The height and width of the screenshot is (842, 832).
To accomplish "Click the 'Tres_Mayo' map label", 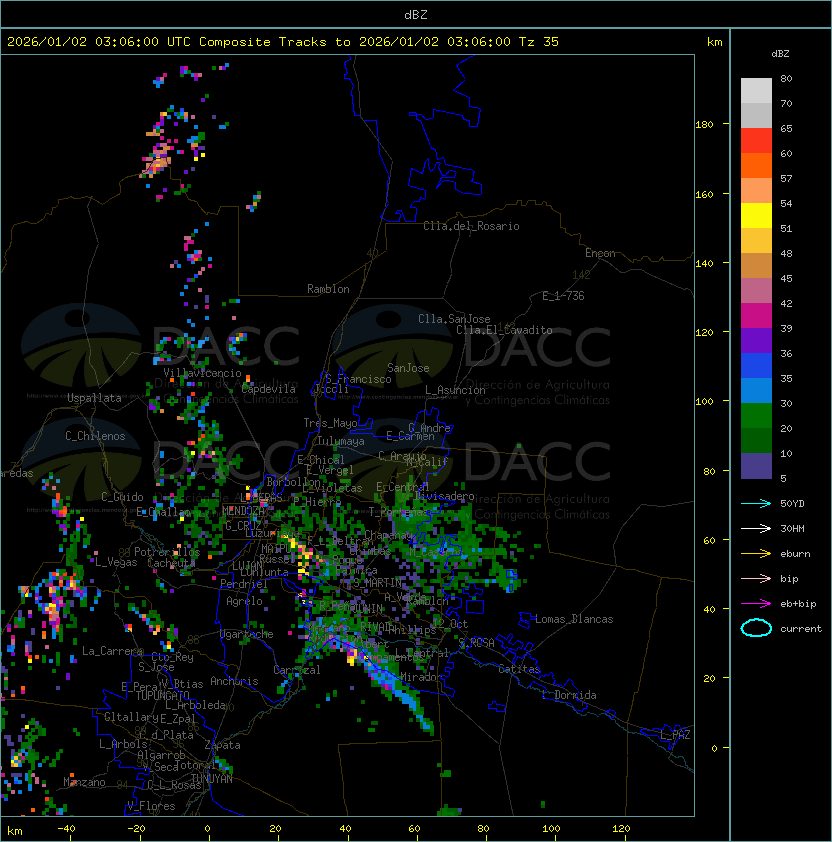I will coord(330,423).
